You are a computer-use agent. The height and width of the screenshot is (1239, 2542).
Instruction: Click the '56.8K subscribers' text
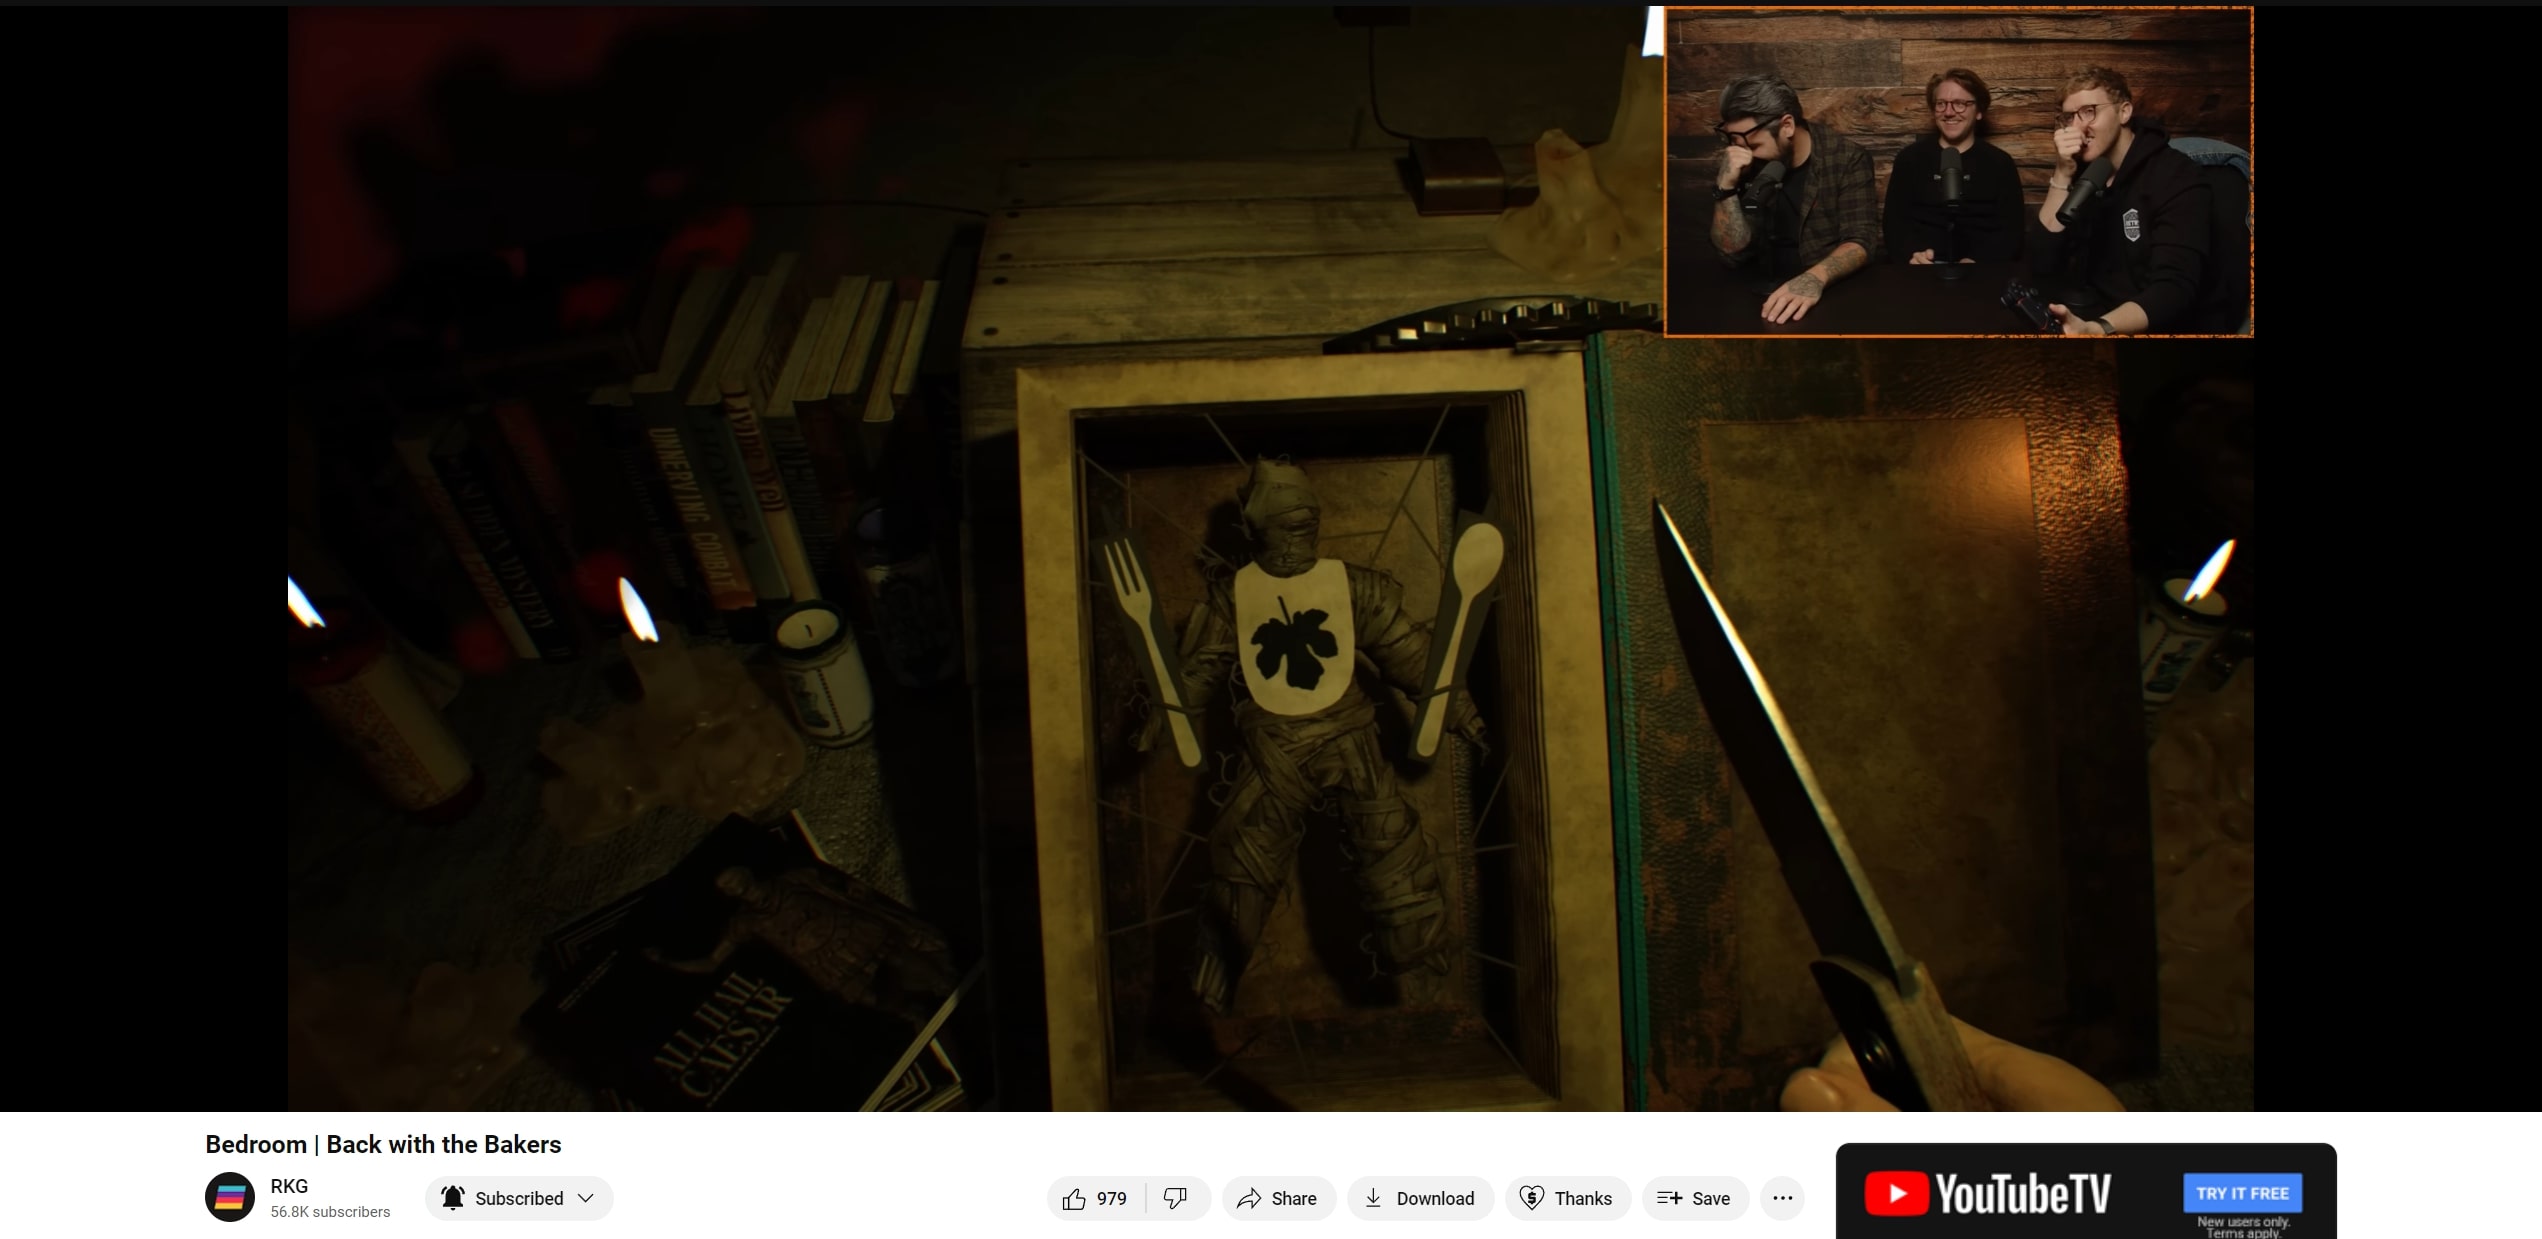330,1212
